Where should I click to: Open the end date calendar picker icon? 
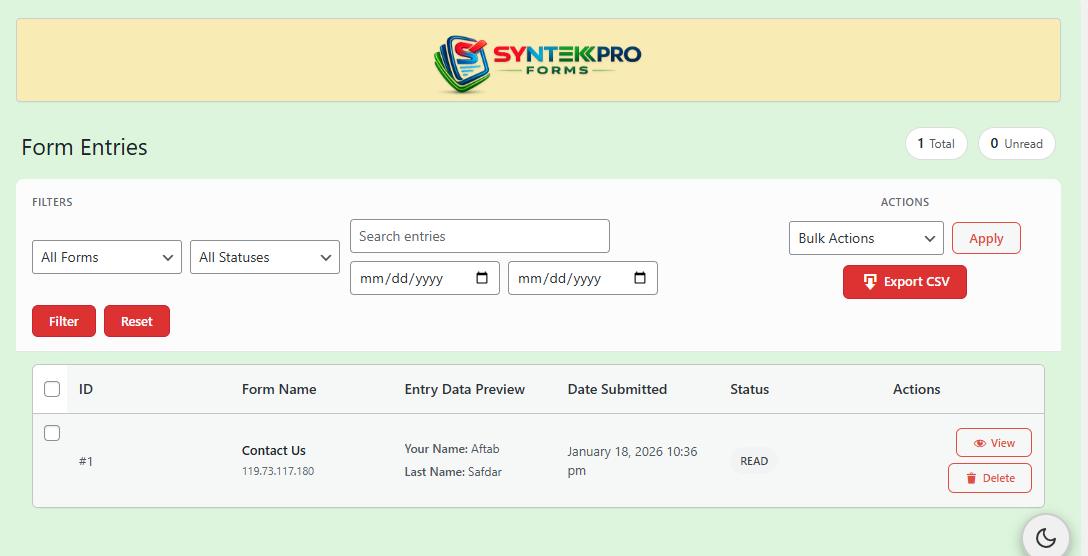point(640,278)
